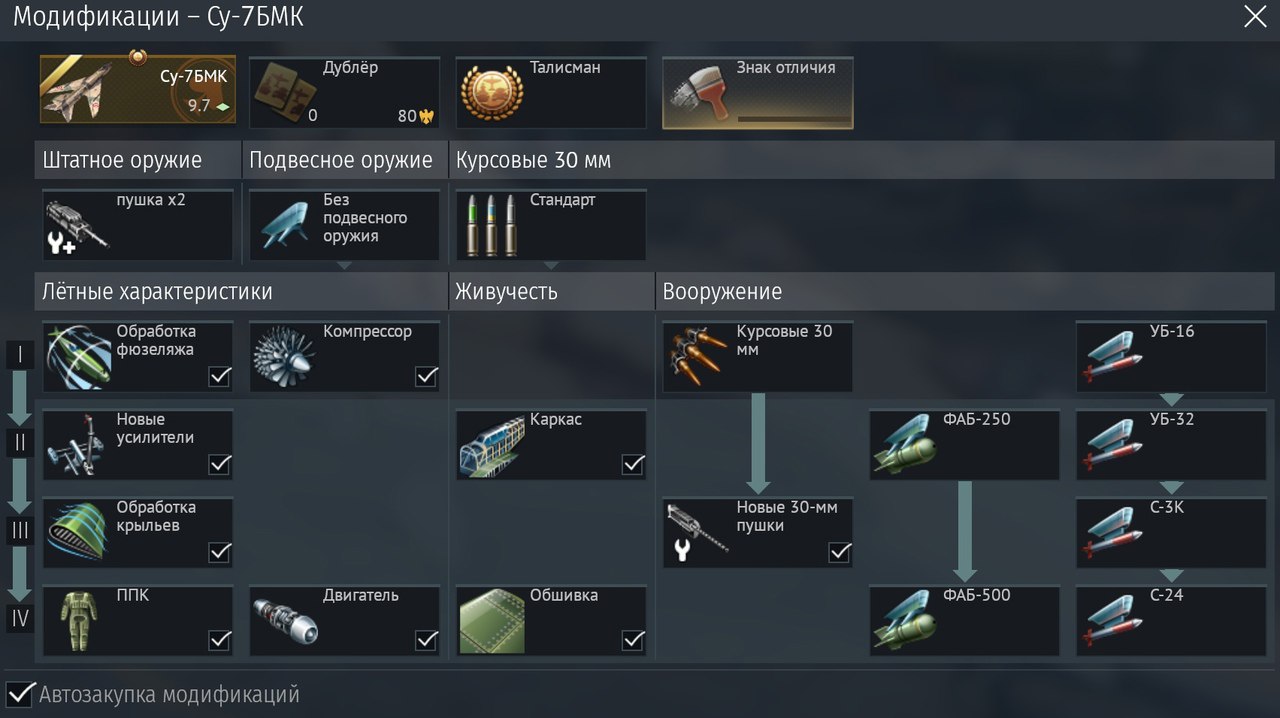1280x718 pixels.
Task: Toggle the Двигатель modification checkbox
Action: (x=426, y=640)
